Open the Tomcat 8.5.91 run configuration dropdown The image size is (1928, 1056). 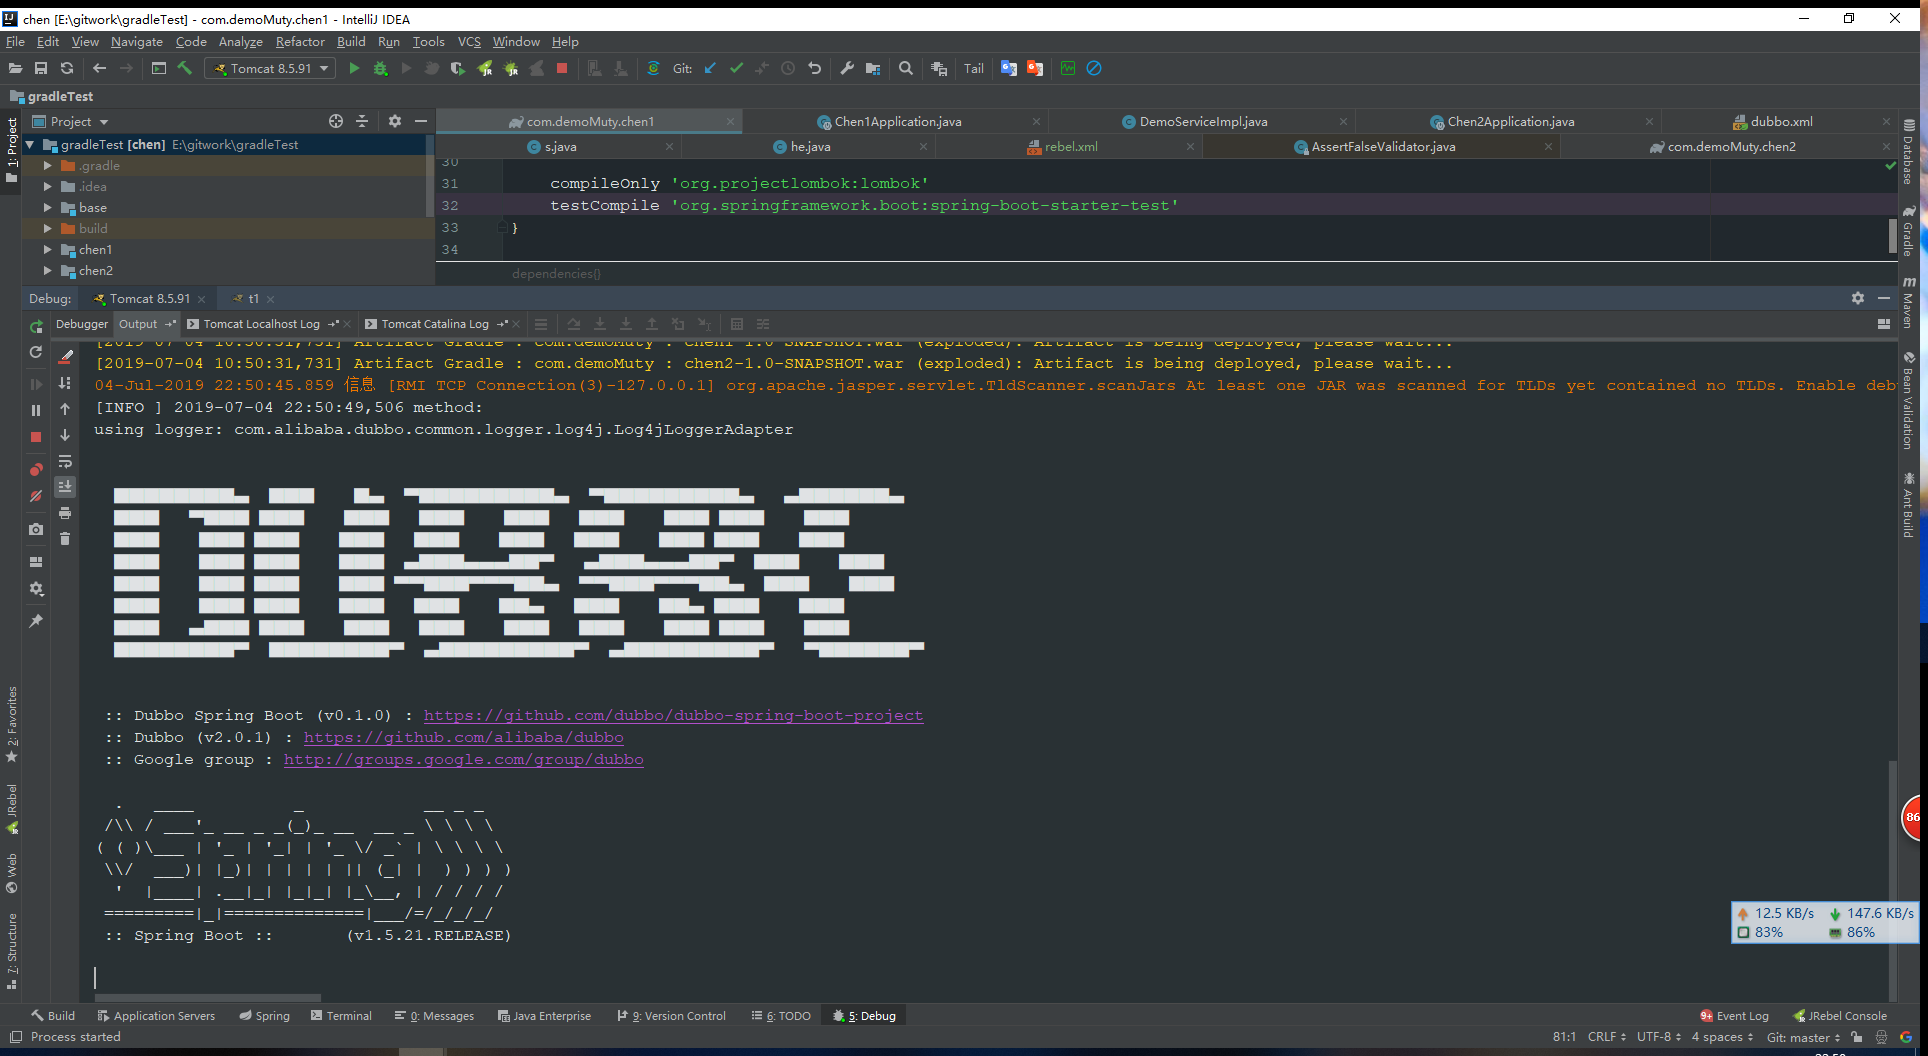tap(270, 69)
